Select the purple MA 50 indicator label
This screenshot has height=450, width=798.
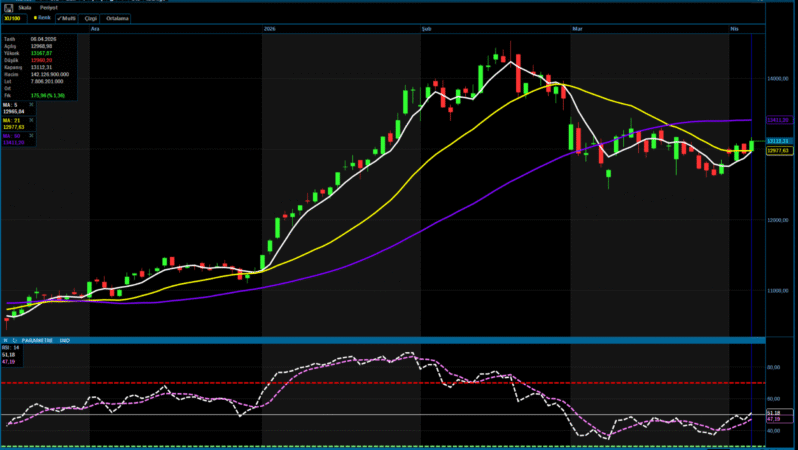point(12,135)
